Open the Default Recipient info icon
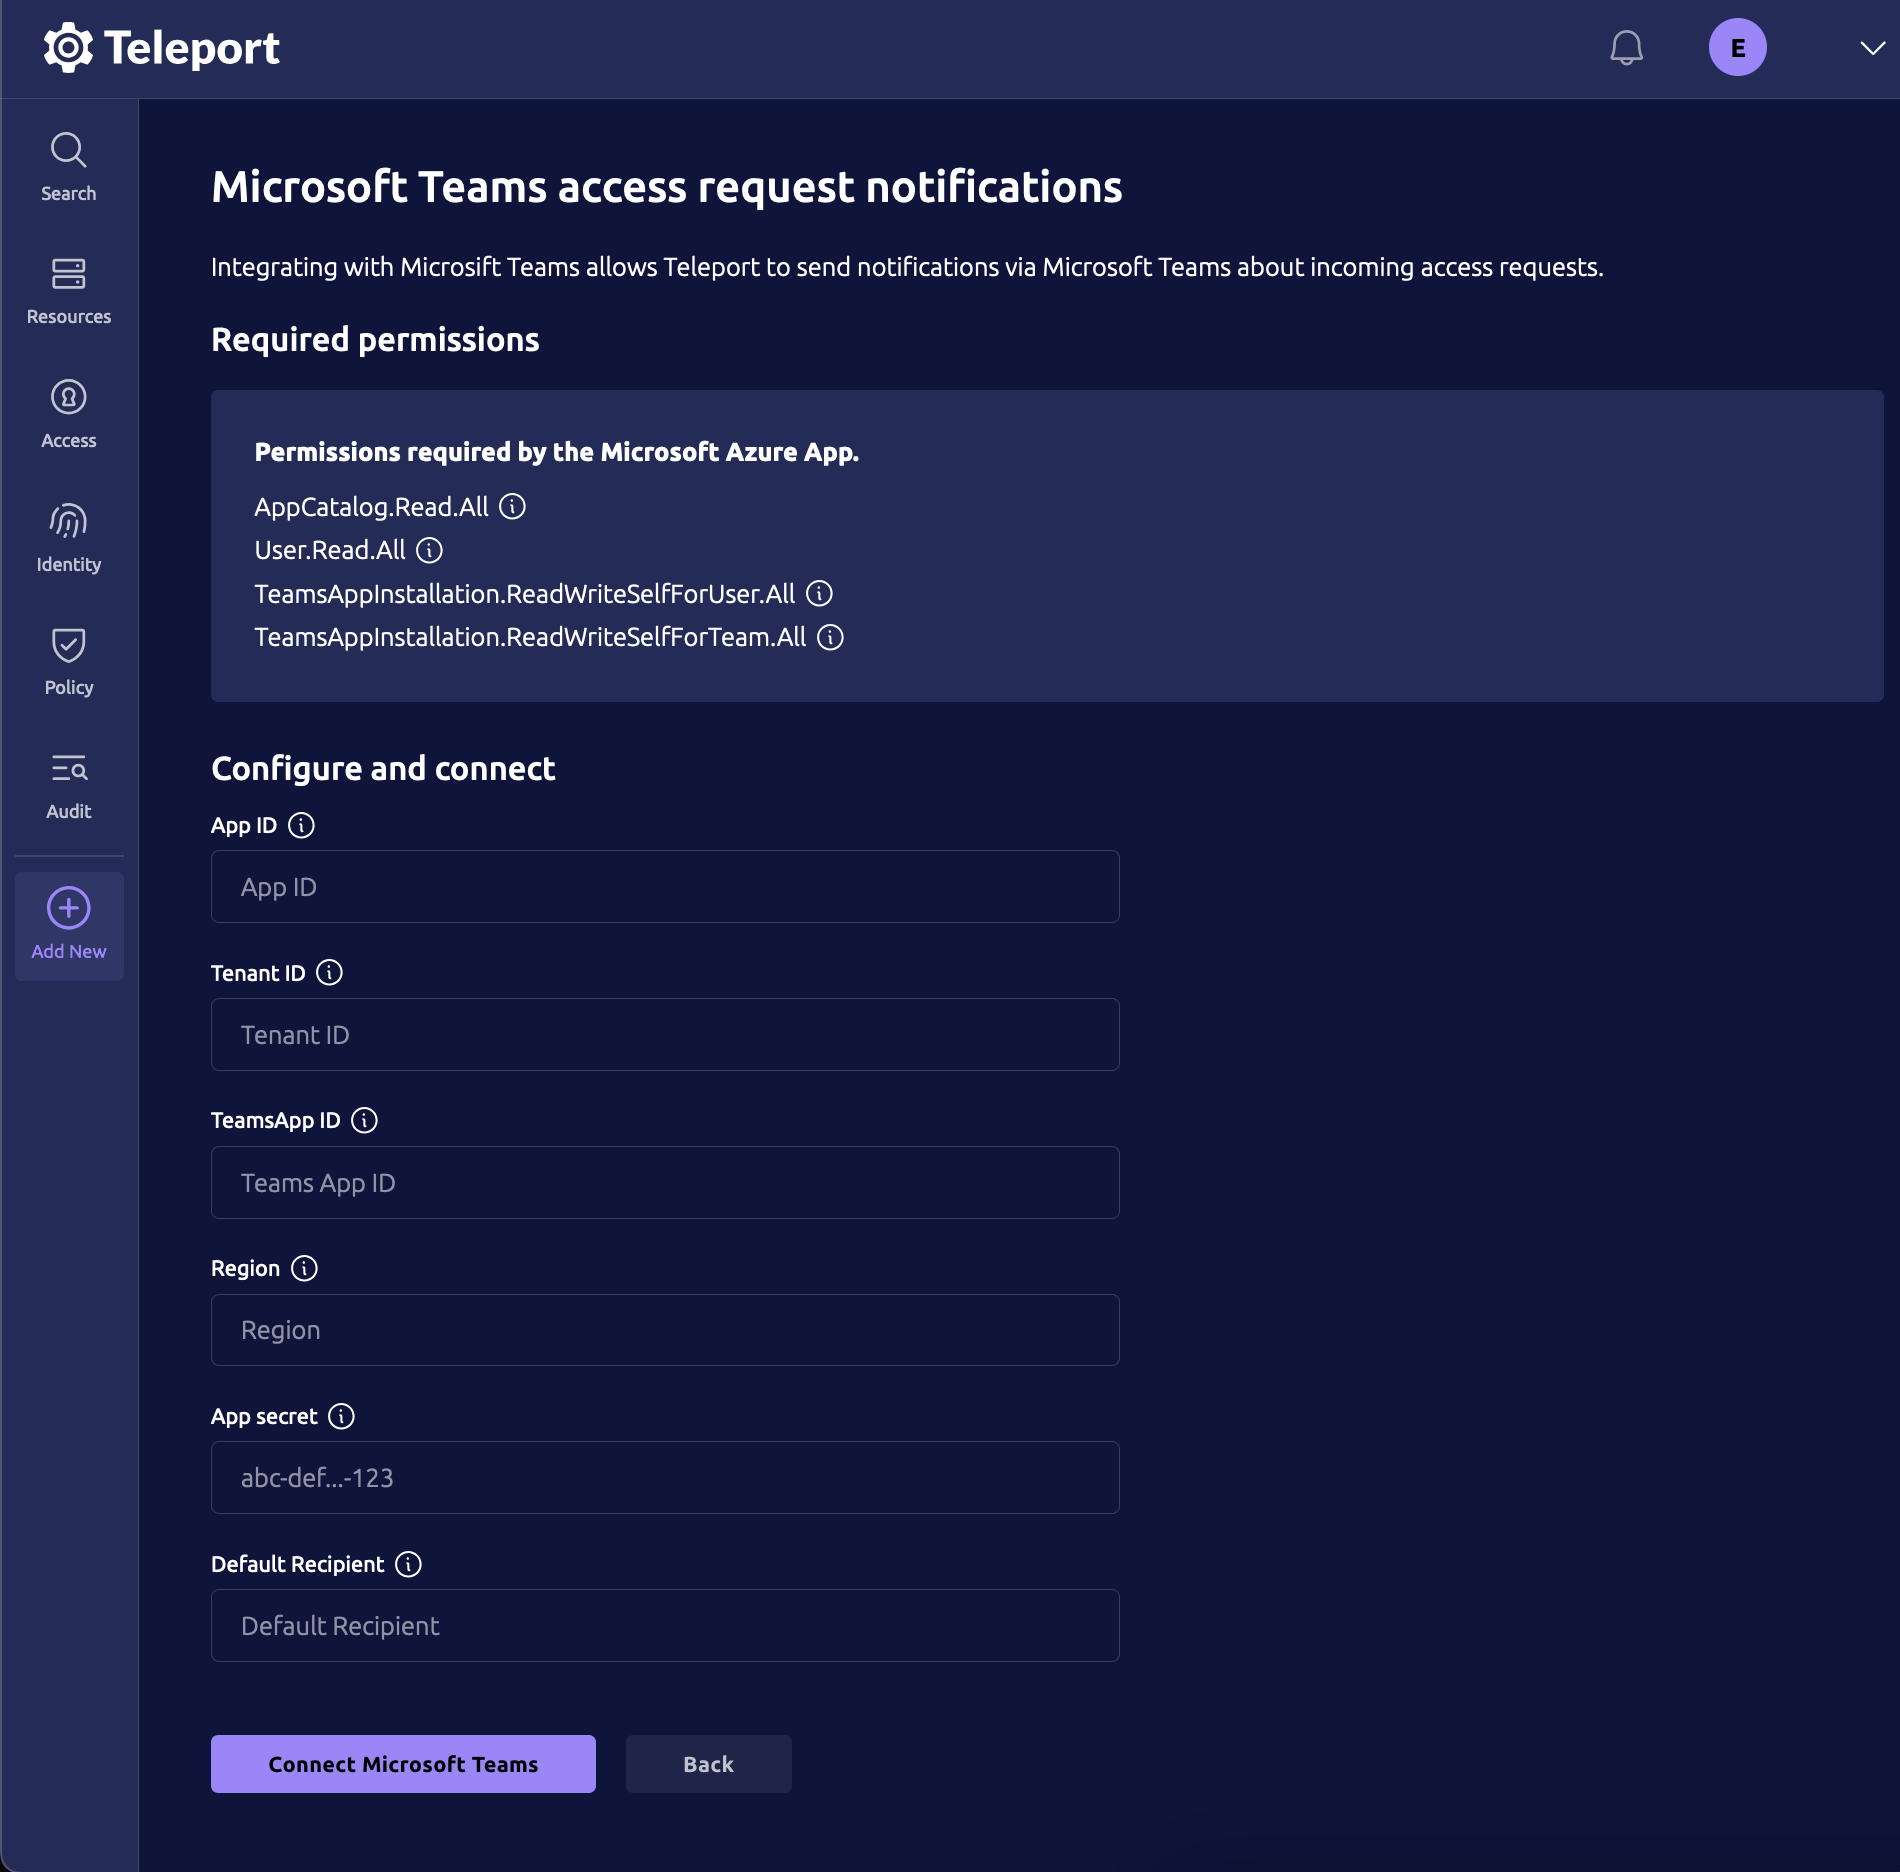The image size is (1900, 1872). coord(409,1564)
